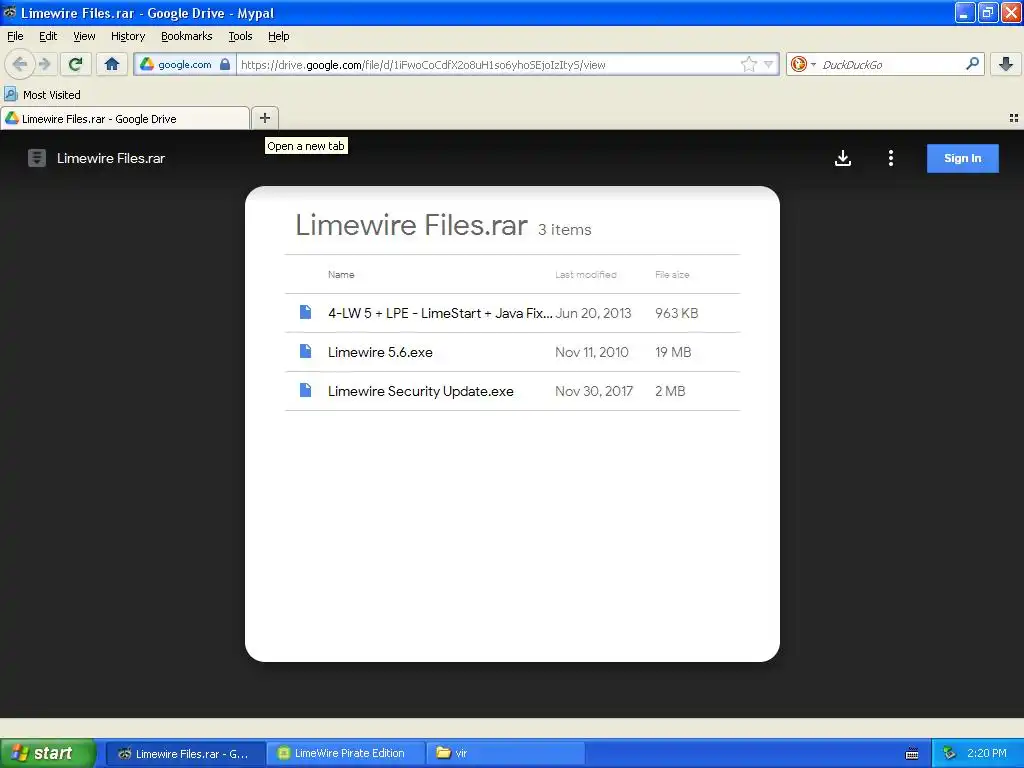Click file icon beside Limewire 5.6.exe
The image size is (1024, 768).
[305, 351]
